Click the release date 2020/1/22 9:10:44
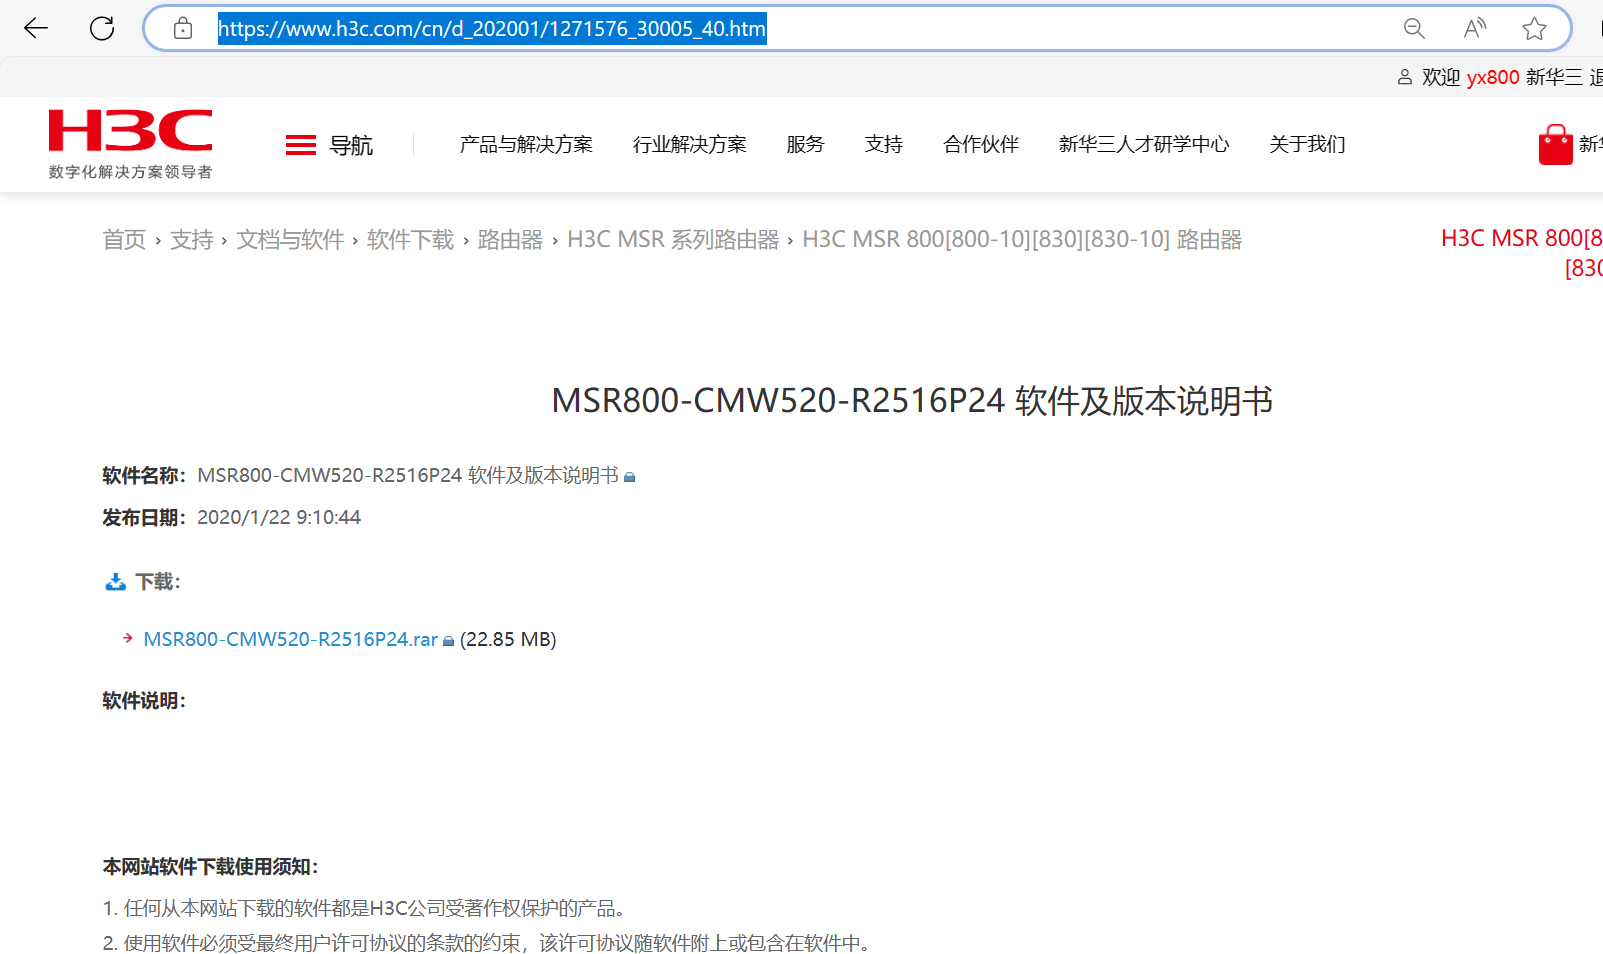Viewport: 1603px width, 954px height. (279, 517)
